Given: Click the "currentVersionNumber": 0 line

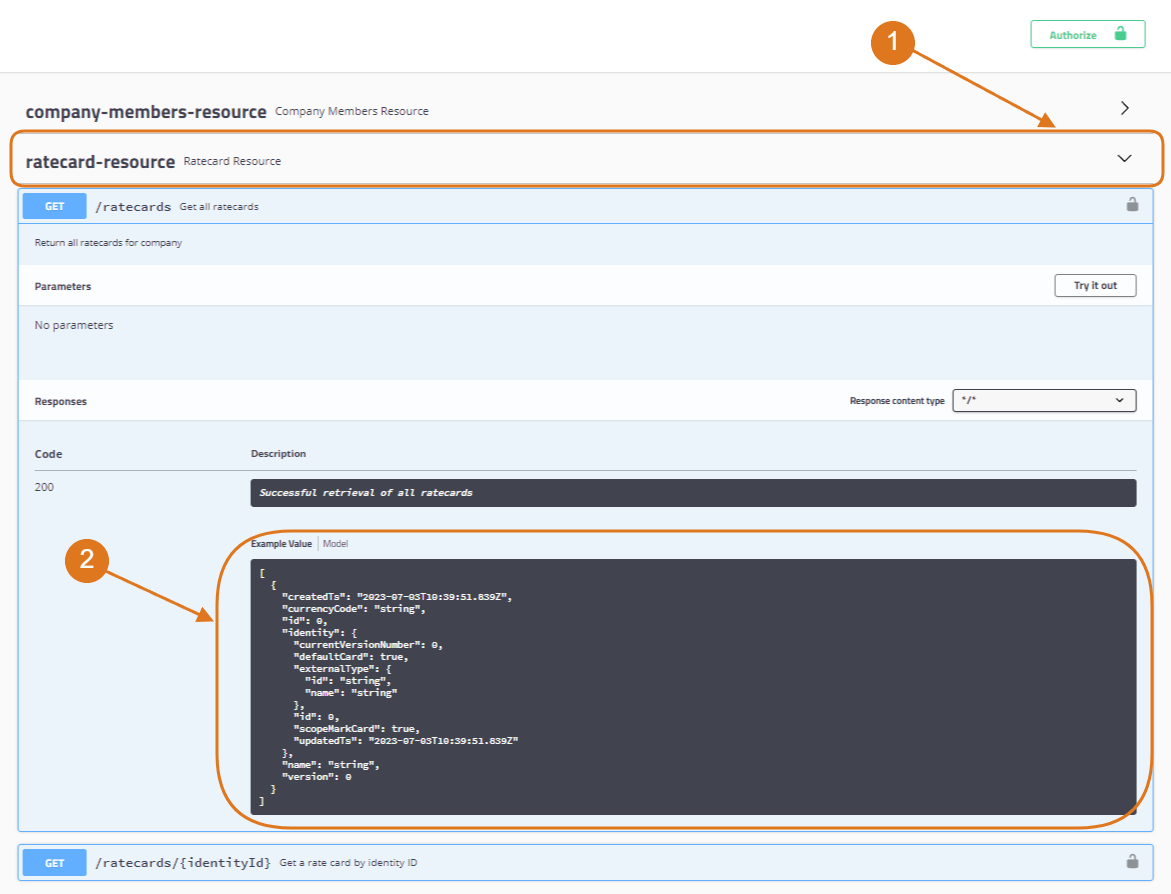Looking at the screenshot, I should click(368, 645).
